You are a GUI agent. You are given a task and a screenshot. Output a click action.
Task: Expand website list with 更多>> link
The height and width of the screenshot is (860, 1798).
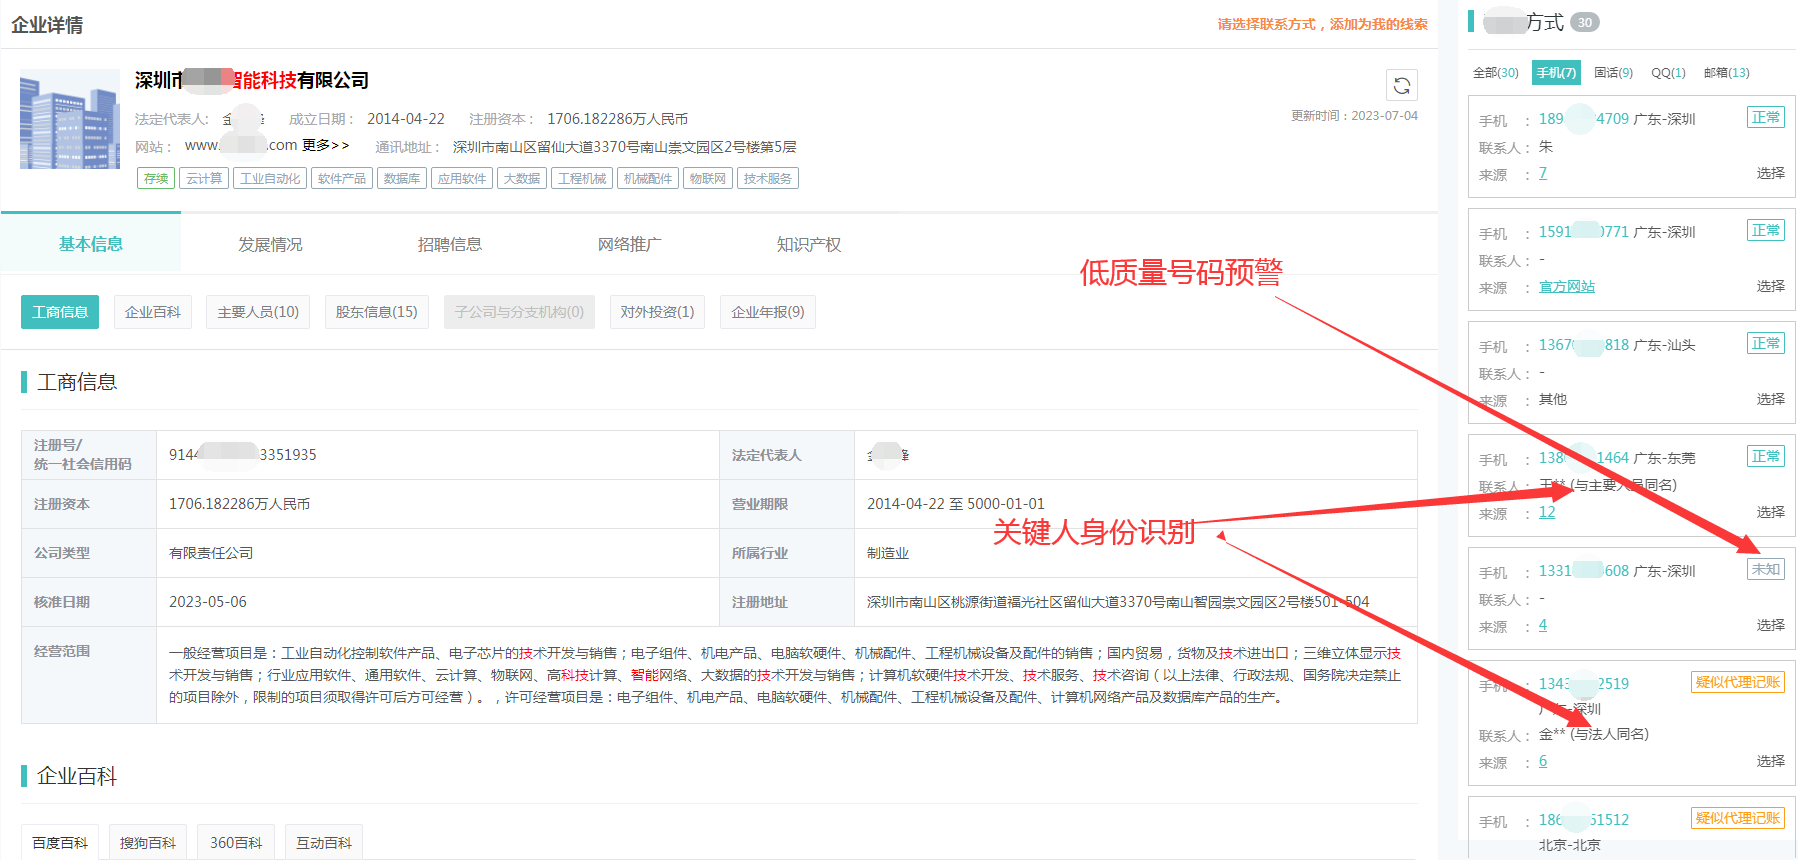click(326, 146)
